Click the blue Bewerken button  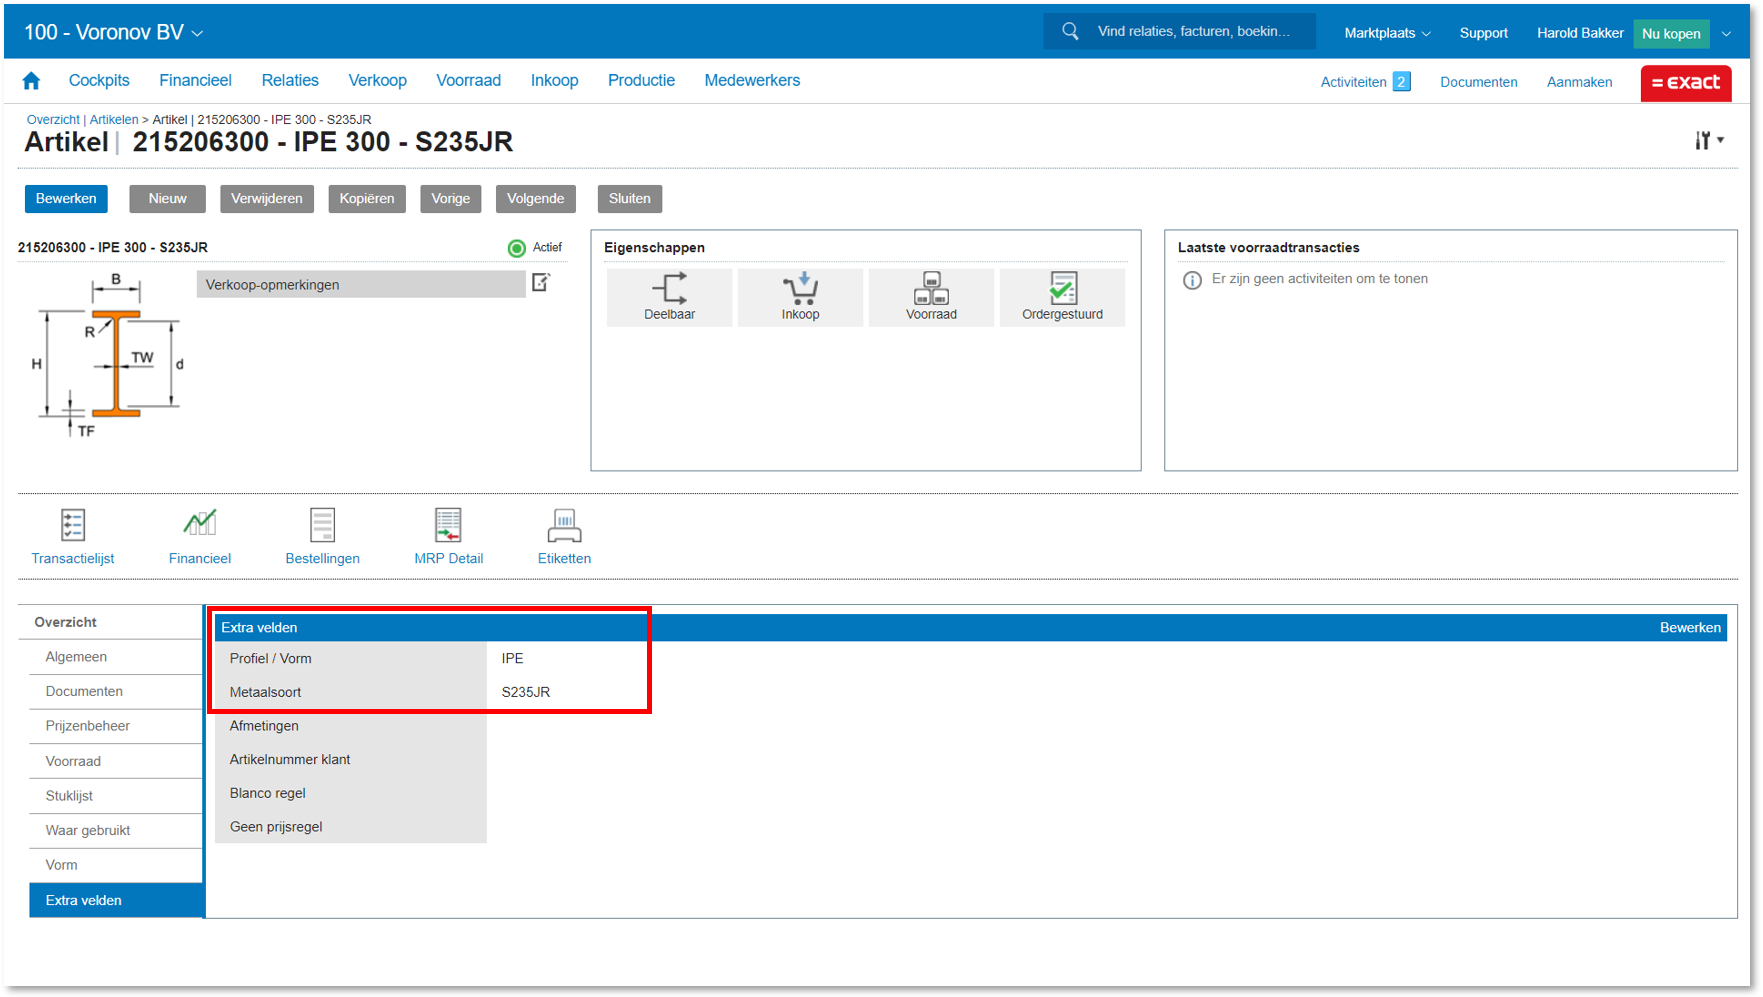tap(66, 199)
